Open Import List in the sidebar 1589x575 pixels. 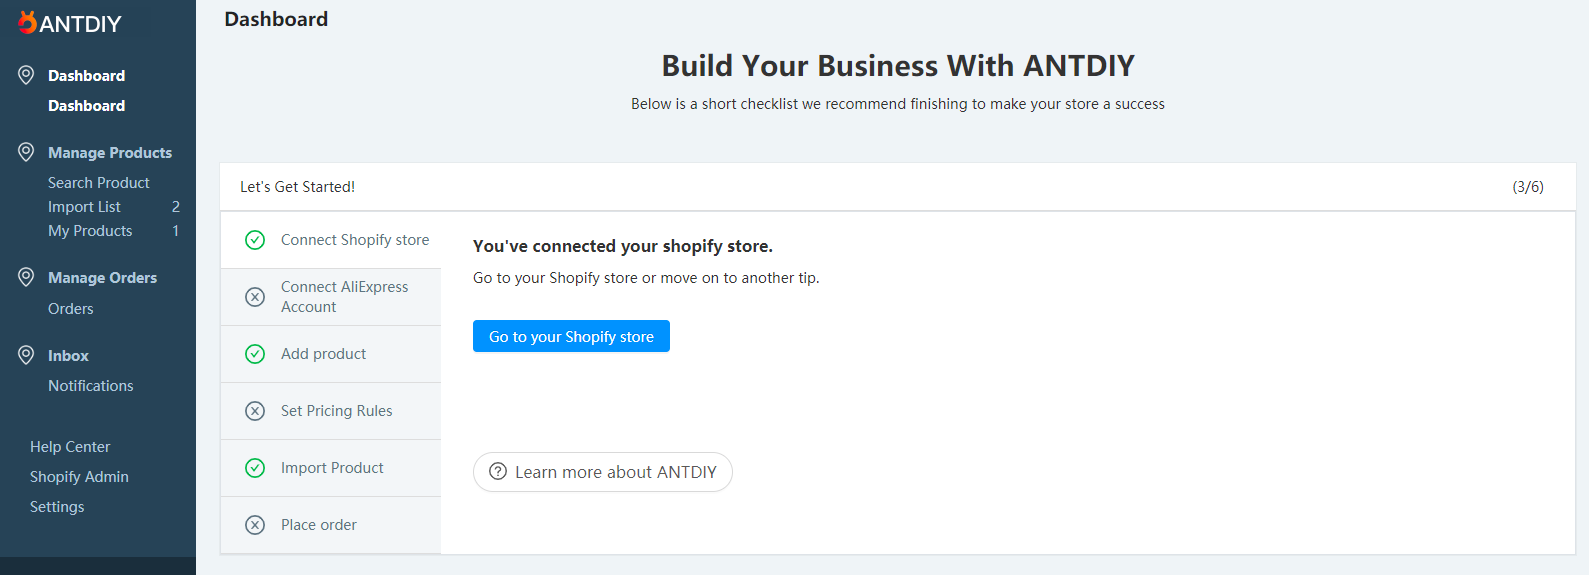pyautogui.click(x=84, y=207)
